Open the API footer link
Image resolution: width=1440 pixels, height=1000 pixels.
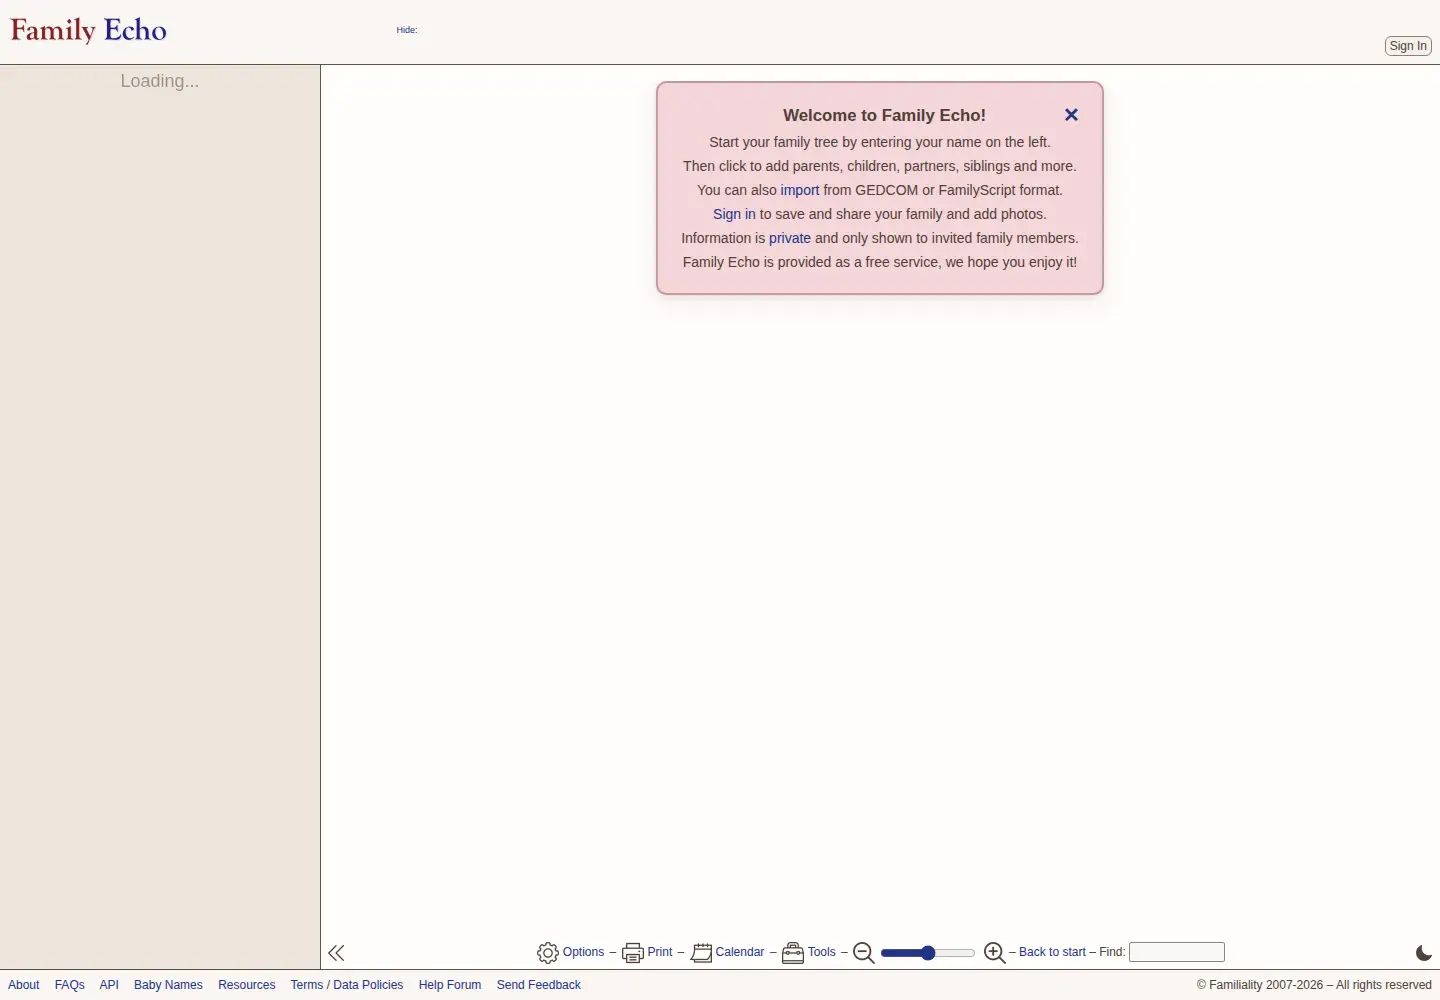tap(109, 985)
